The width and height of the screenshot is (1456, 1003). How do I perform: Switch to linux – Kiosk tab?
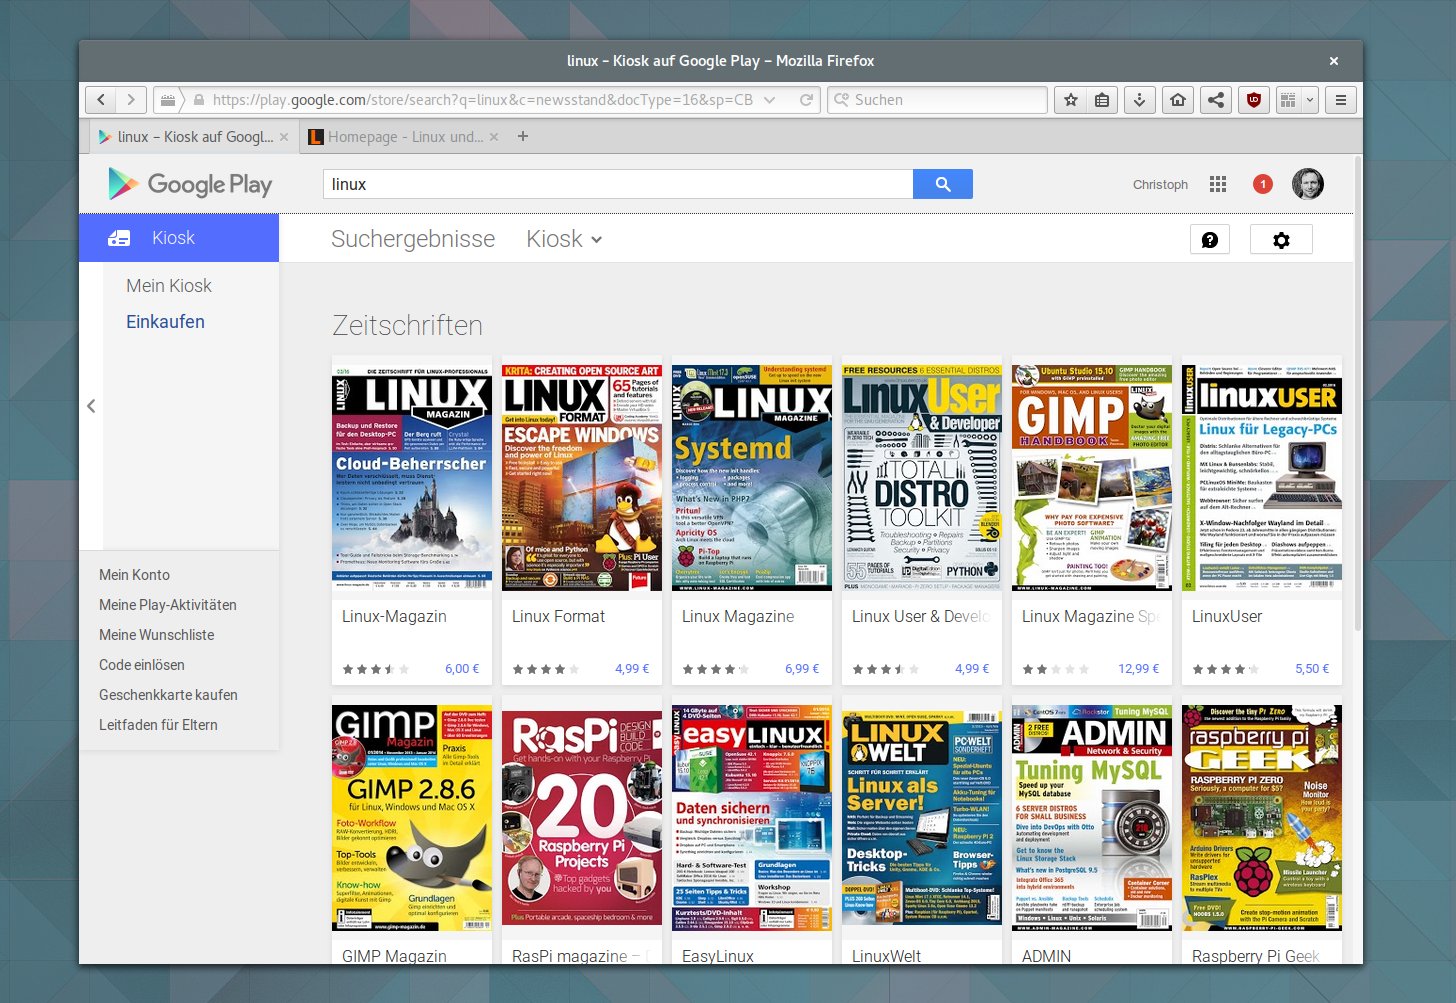coord(194,137)
